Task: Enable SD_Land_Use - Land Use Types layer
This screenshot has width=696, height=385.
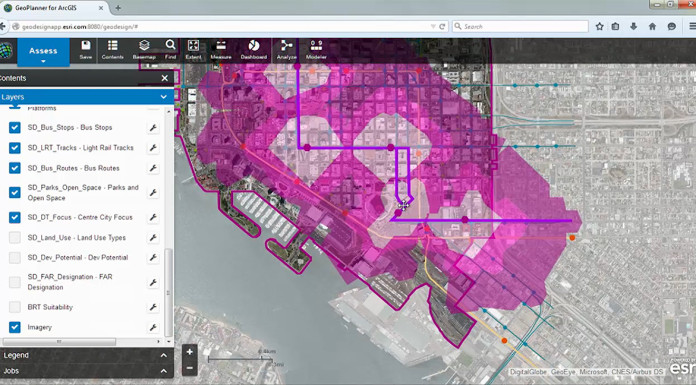Action: pyautogui.click(x=15, y=238)
